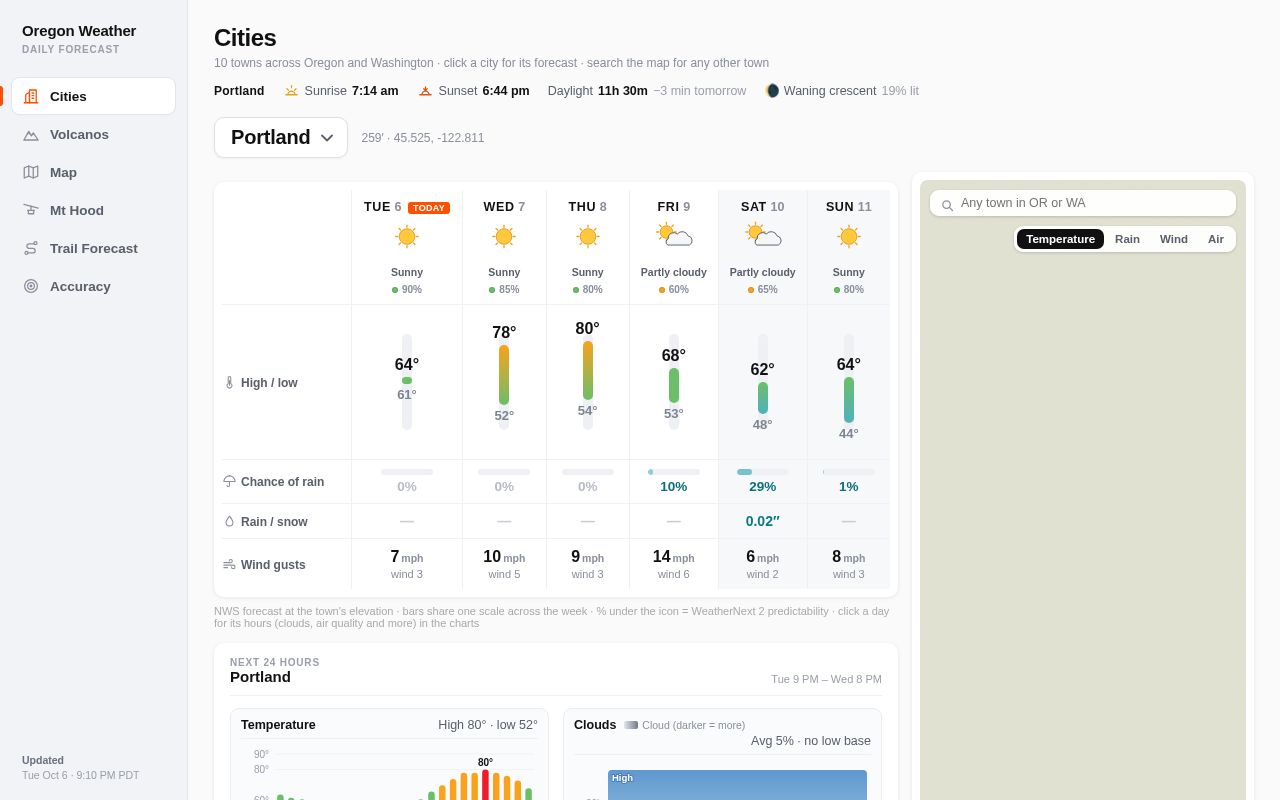Click the search magnifier icon
This screenshot has width=1280, height=800.
click(947, 204)
